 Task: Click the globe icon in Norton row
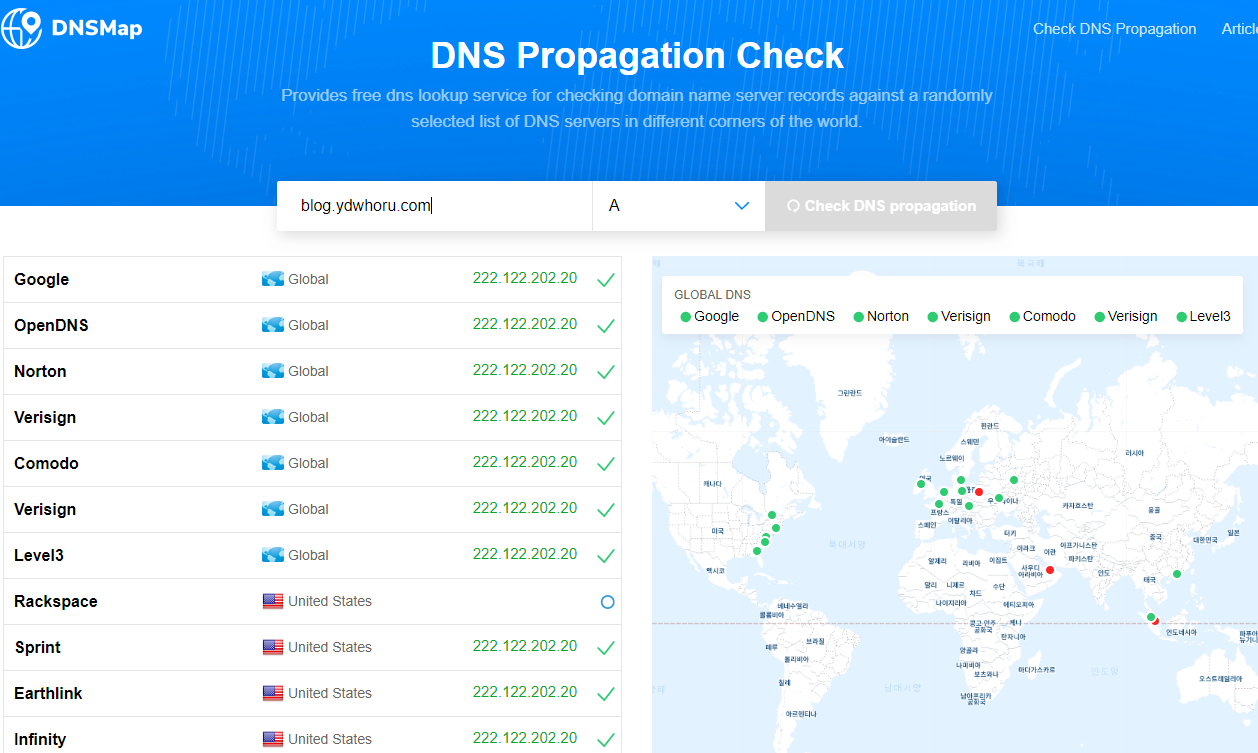pyautogui.click(x=273, y=371)
